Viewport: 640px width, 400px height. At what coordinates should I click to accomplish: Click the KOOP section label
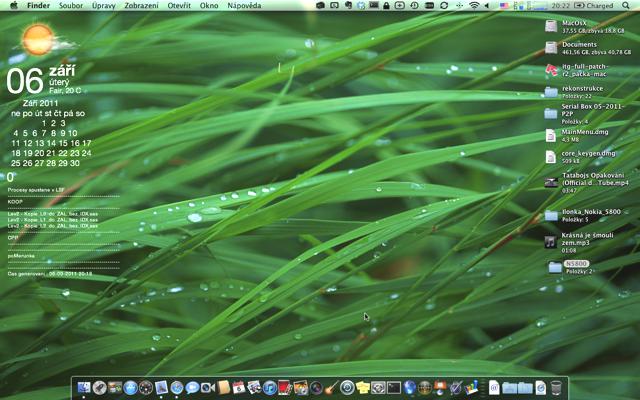15,202
